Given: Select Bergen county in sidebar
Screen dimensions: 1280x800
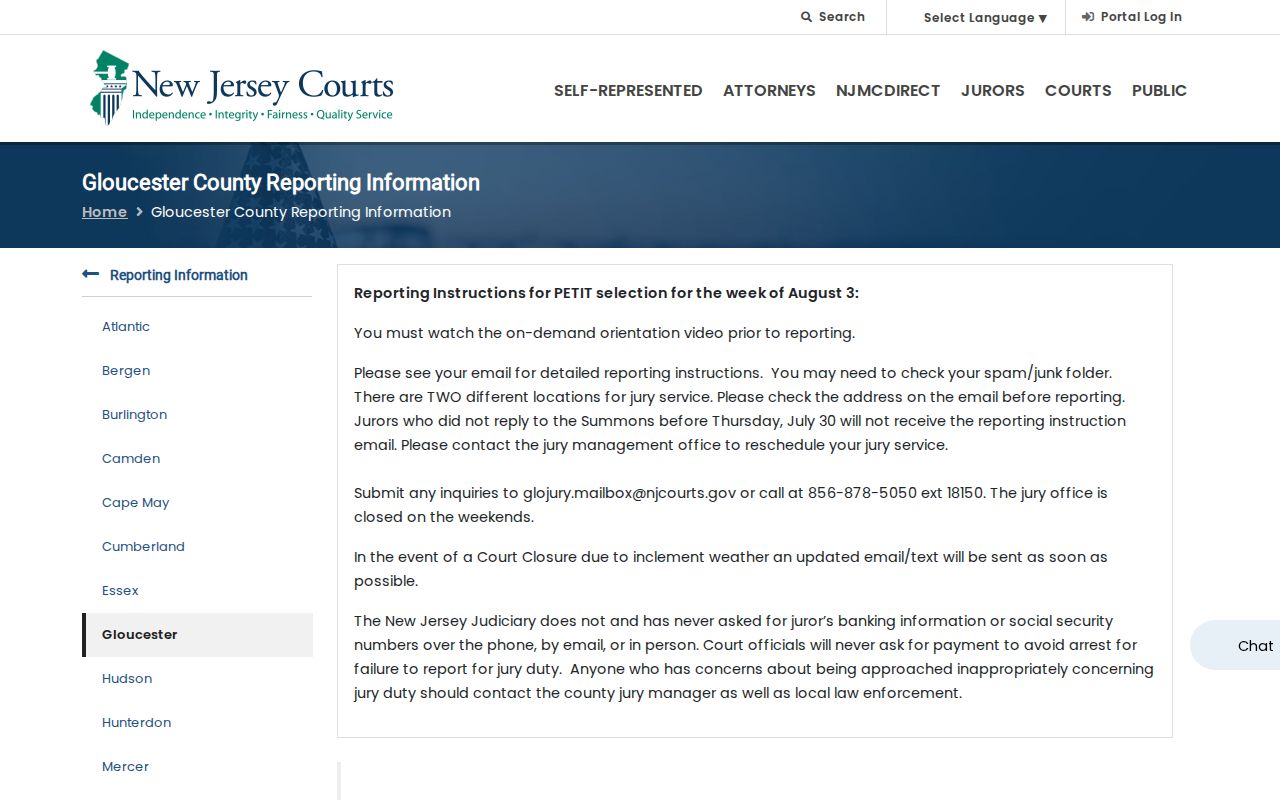Looking at the screenshot, I should 126,371.
